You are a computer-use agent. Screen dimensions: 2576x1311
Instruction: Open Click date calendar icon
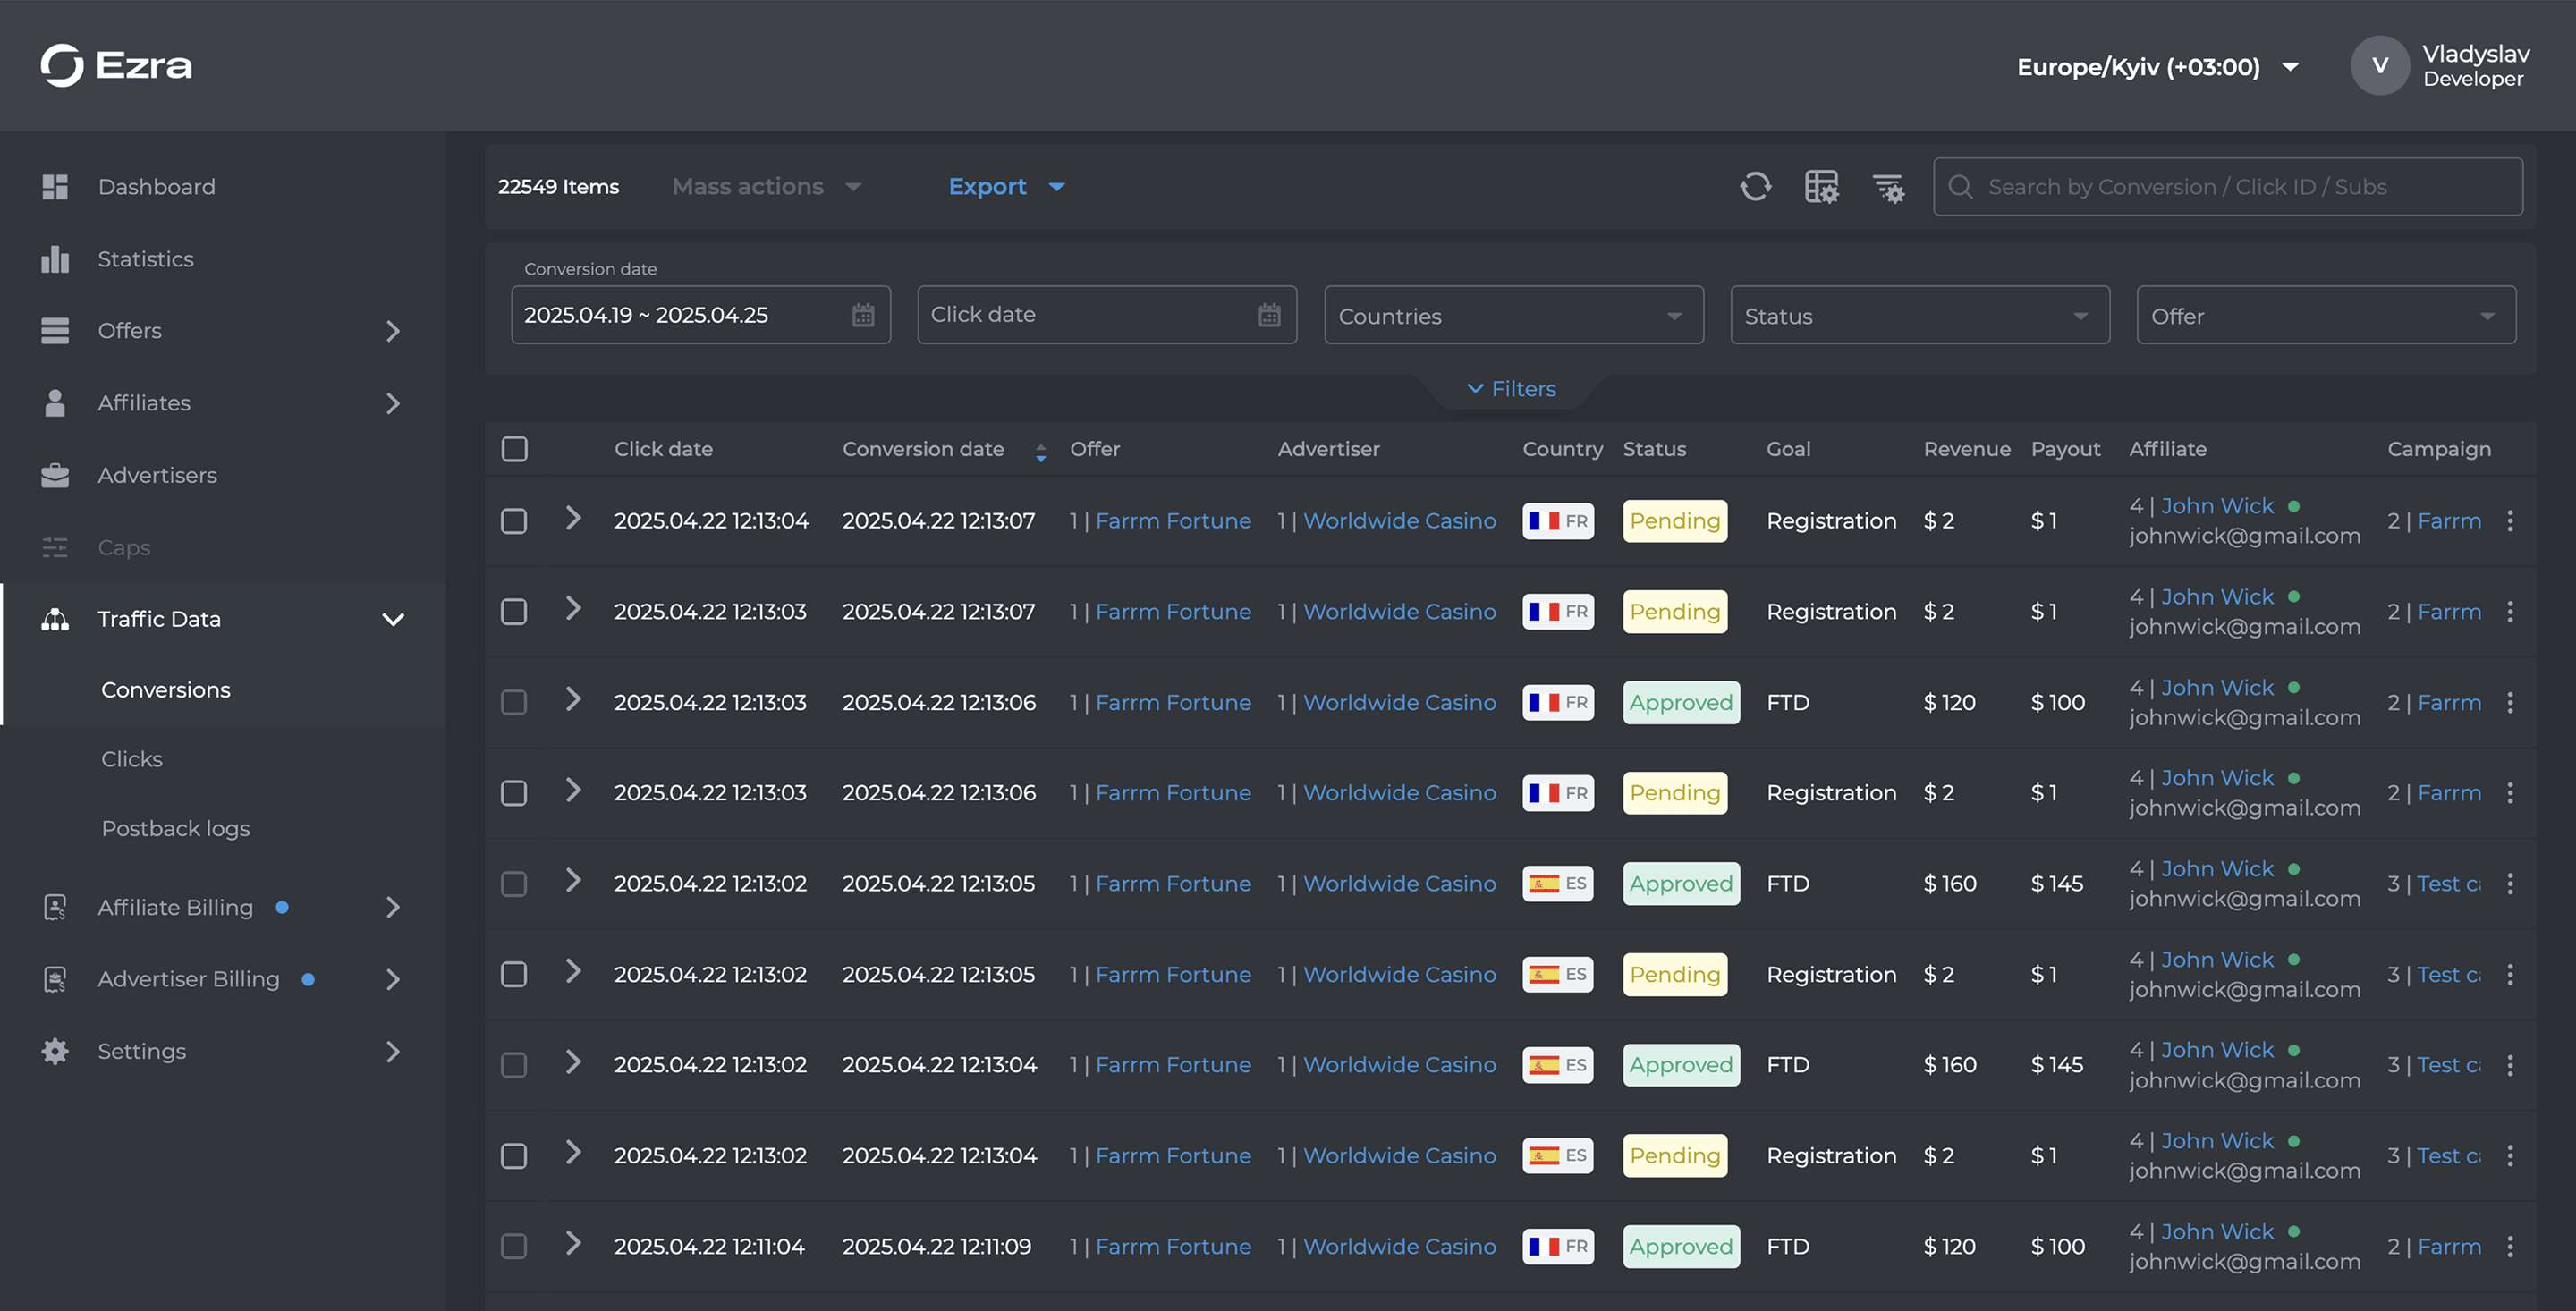[1269, 315]
